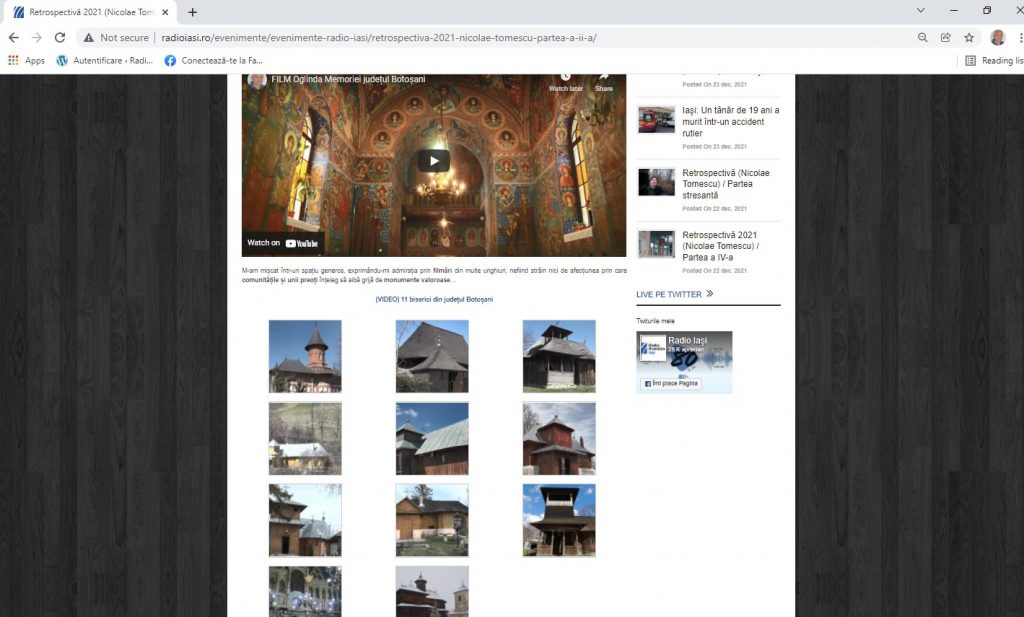
Task: Click the video Share arrow icon
Action: (x=604, y=79)
